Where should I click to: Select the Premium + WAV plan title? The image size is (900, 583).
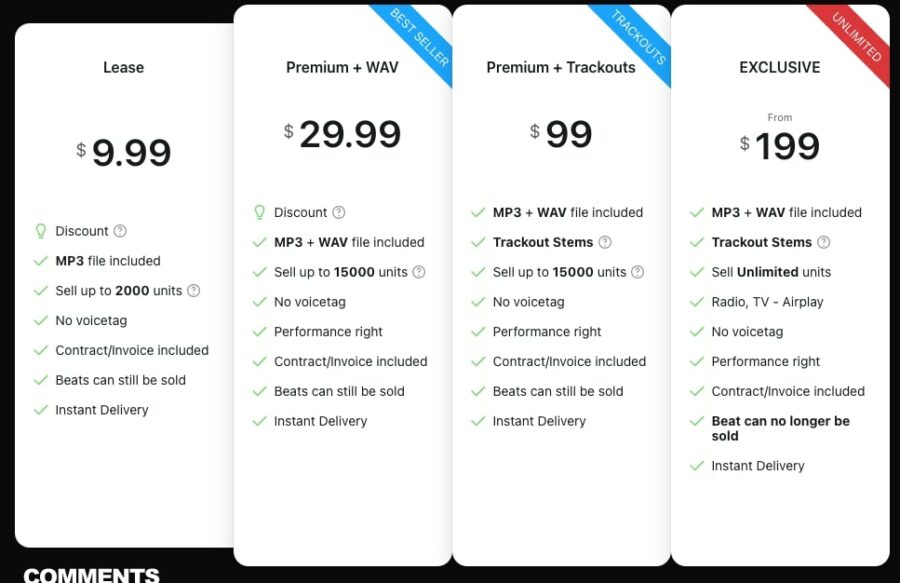pos(342,68)
